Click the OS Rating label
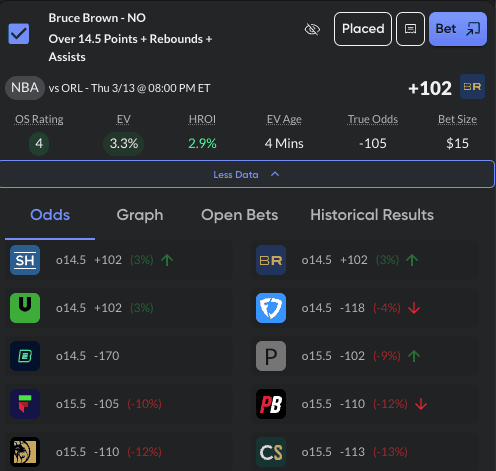The height and width of the screenshot is (471, 496). (39, 119)
